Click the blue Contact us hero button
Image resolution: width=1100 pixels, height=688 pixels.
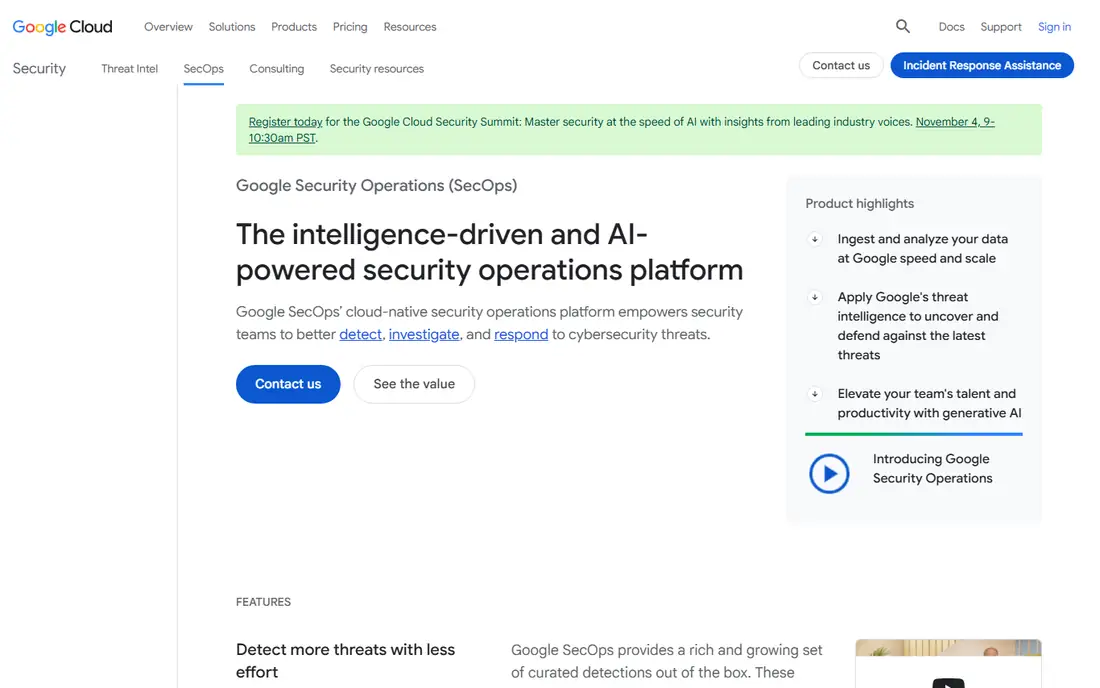click(x=288, y=384)
